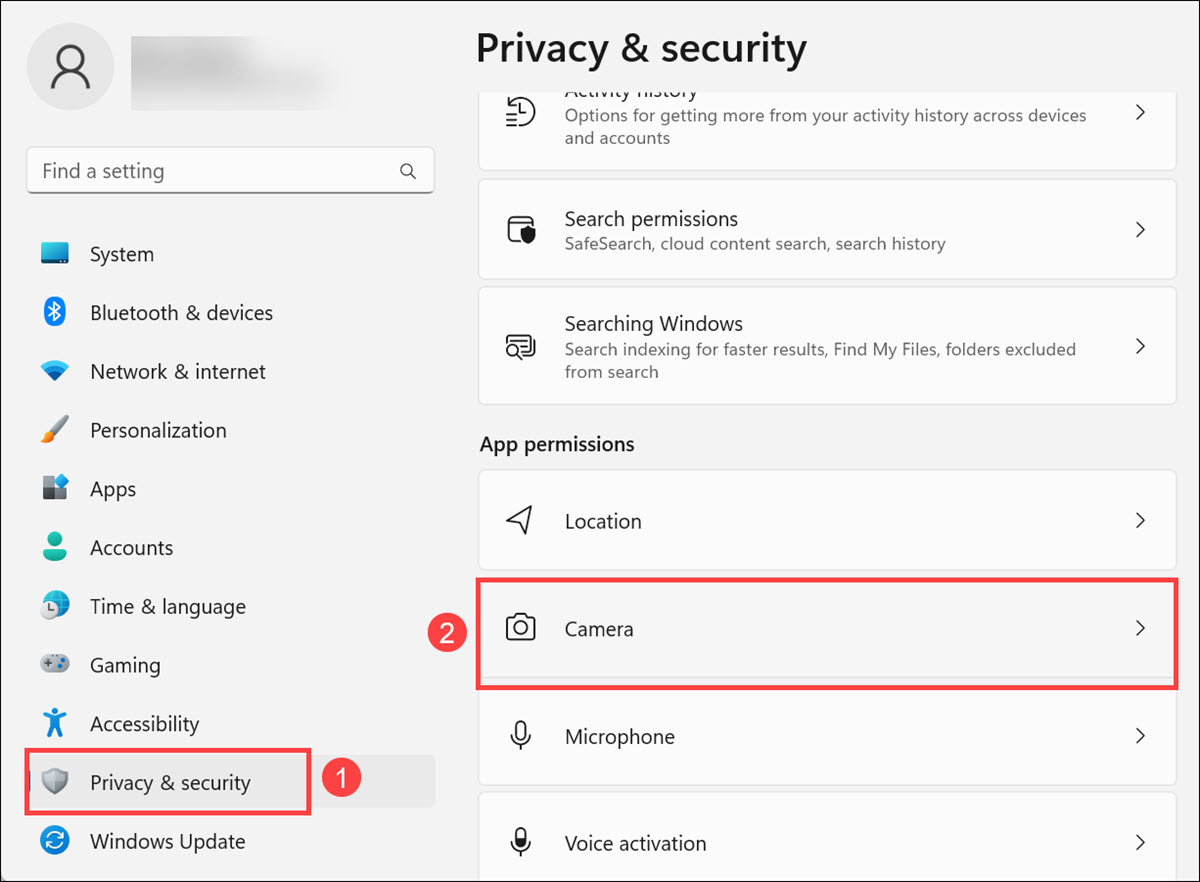Go to Apps settings section
The image size is (1200, 882).
[x=112, y=489]
